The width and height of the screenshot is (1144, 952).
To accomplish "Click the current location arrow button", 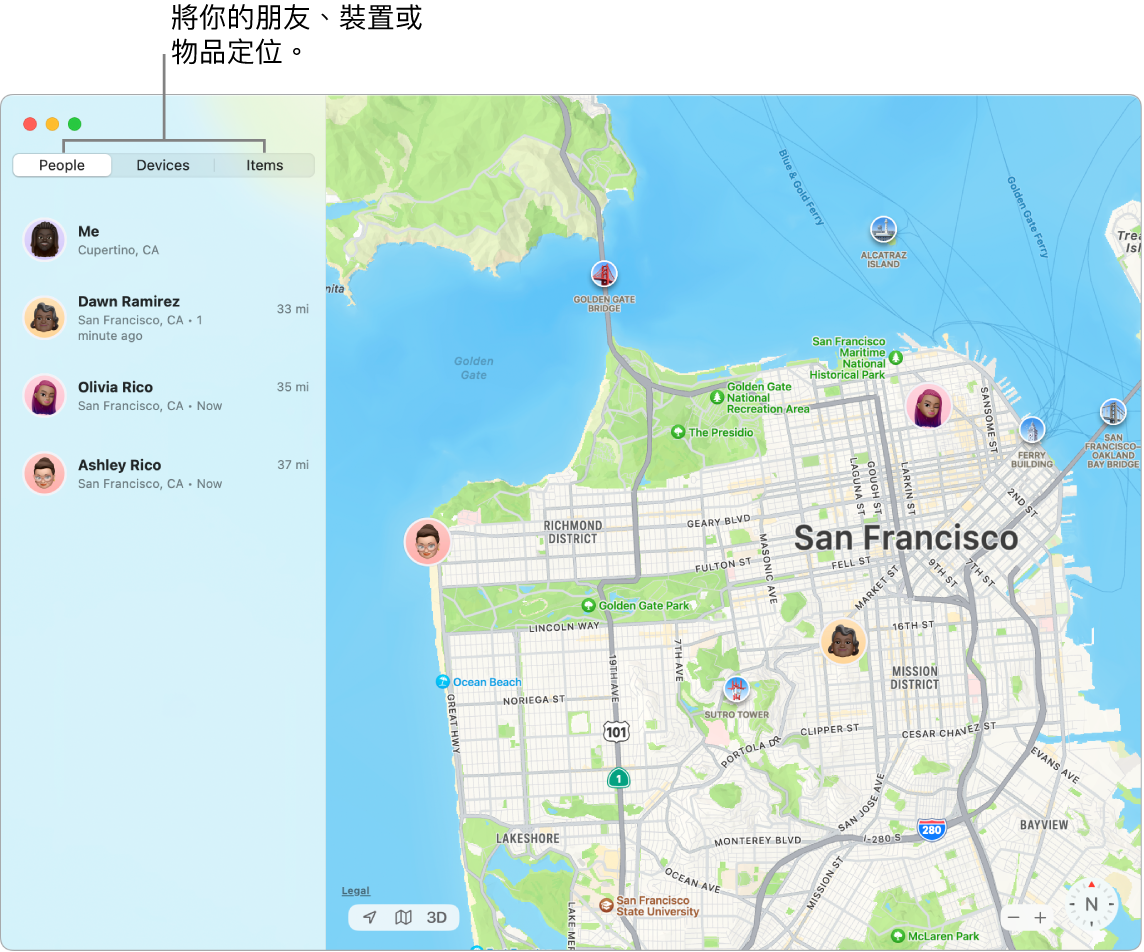I will pyautogui.click(x=370, y=917).
